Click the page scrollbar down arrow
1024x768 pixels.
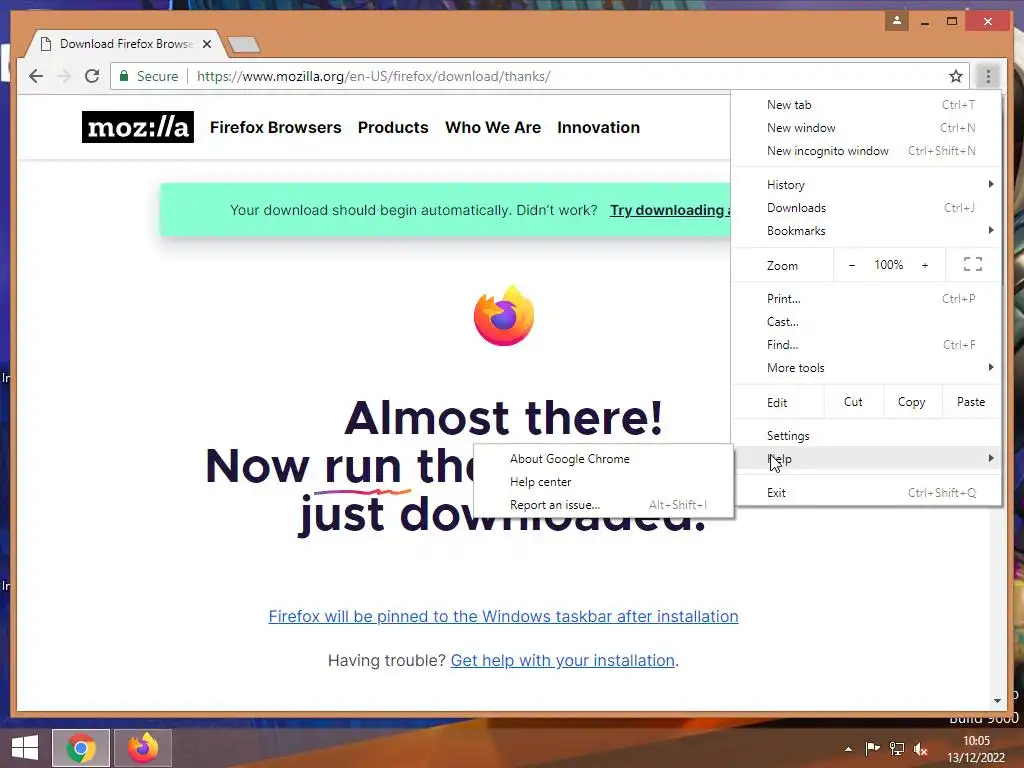pos(997,701)
